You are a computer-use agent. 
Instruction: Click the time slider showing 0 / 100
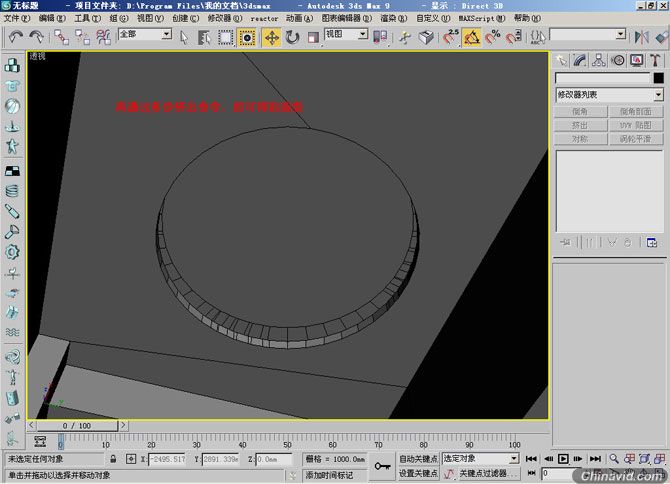coord(77,425)
